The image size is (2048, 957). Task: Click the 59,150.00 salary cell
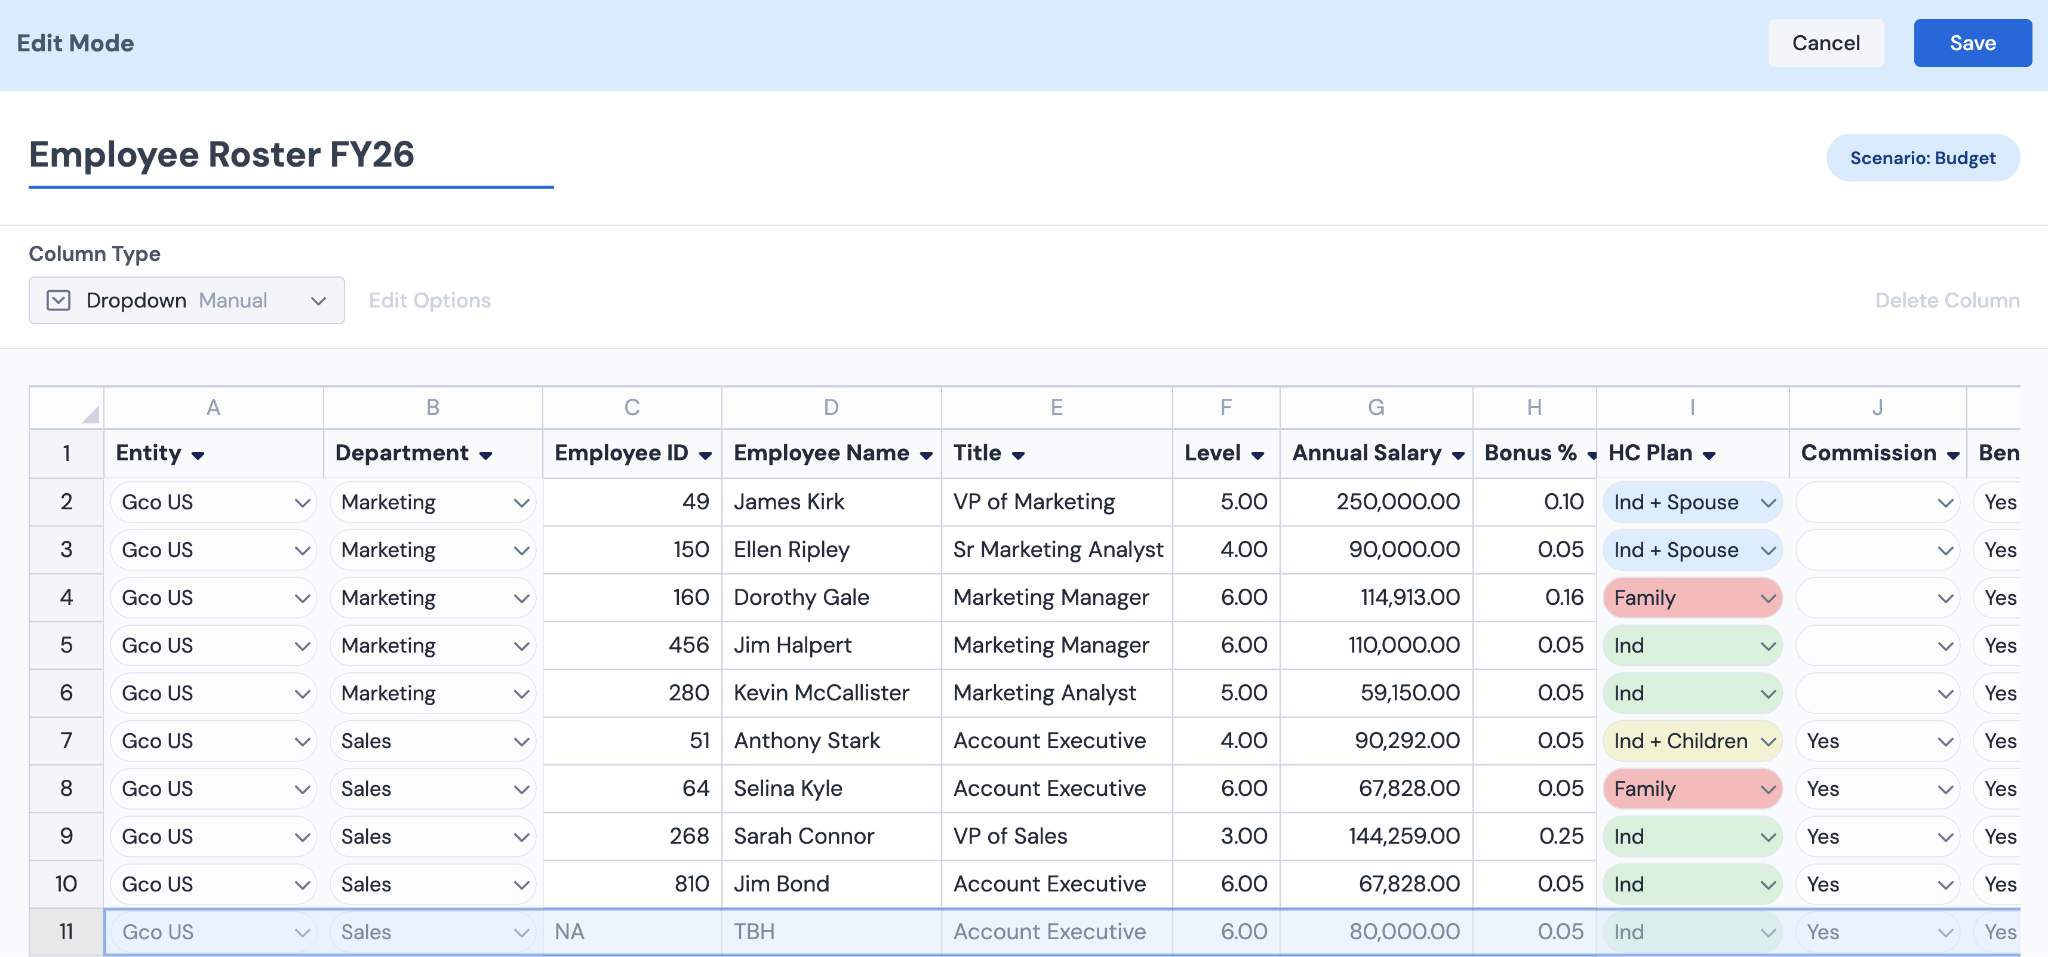pos(1376,693)
